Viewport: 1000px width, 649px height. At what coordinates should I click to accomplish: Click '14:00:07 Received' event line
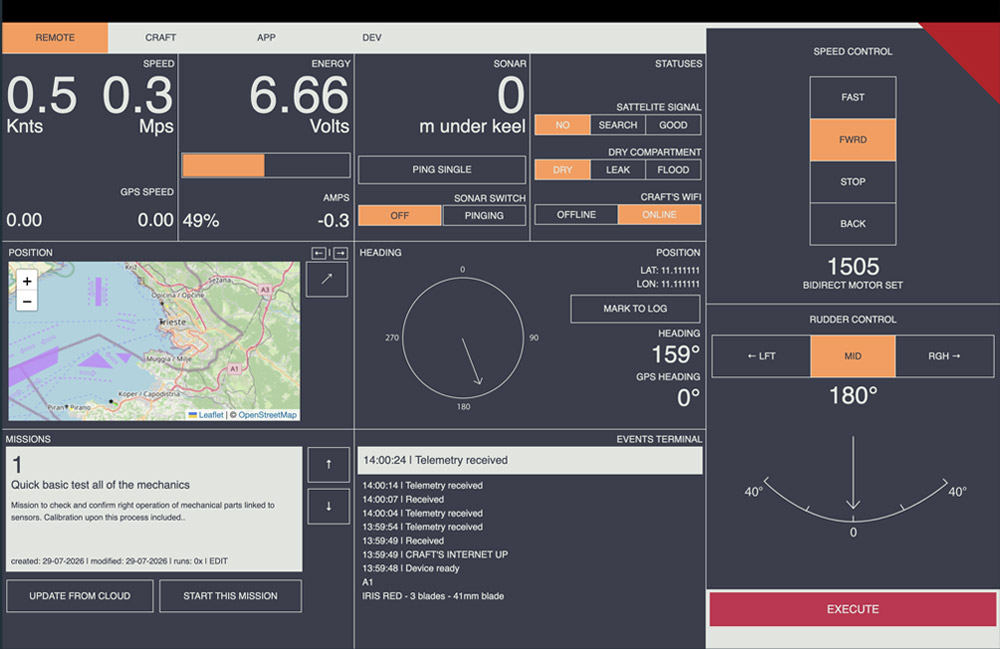click(403, 499)
